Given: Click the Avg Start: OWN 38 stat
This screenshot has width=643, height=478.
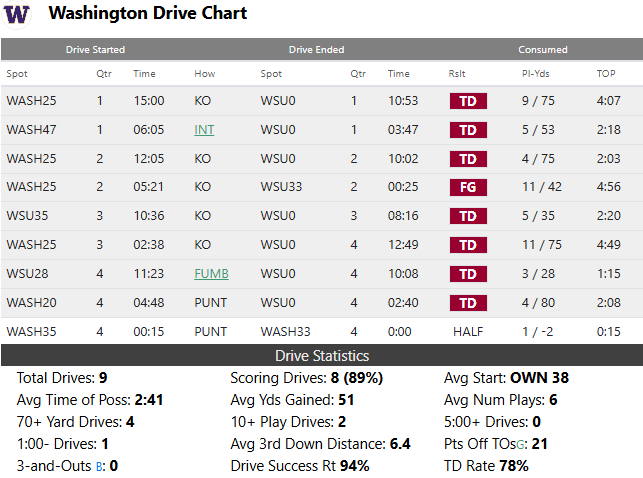Looking at the screenshot, I should pos(506,378).
